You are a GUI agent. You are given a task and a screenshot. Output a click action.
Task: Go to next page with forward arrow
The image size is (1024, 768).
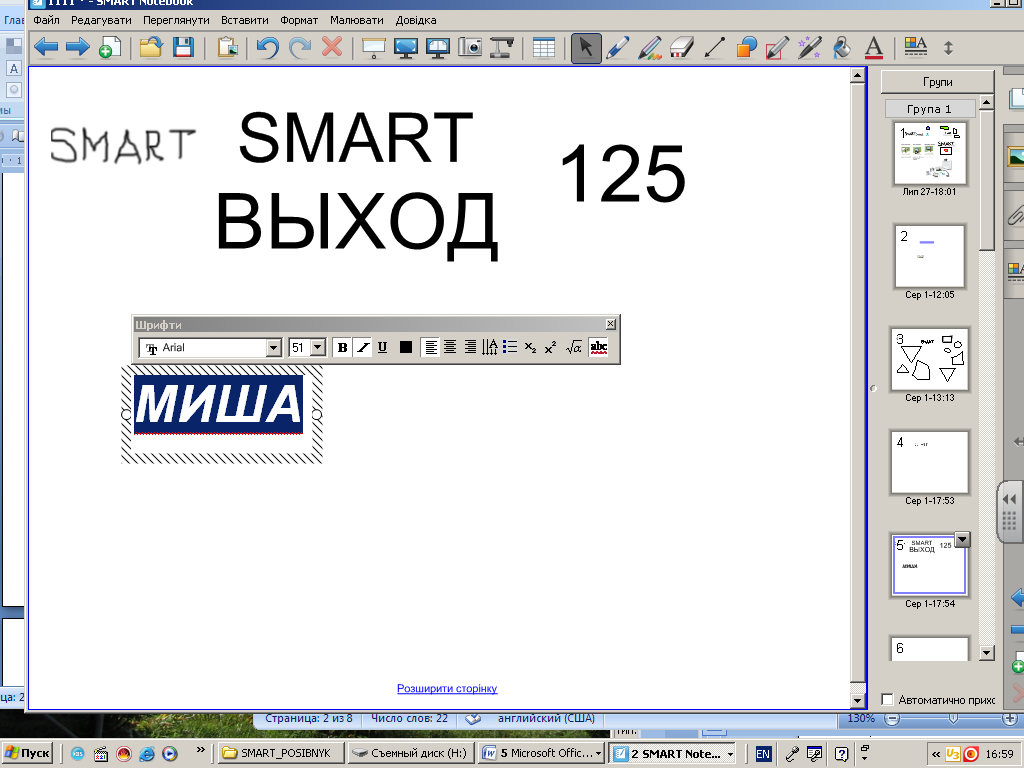(x=78, y=47)
